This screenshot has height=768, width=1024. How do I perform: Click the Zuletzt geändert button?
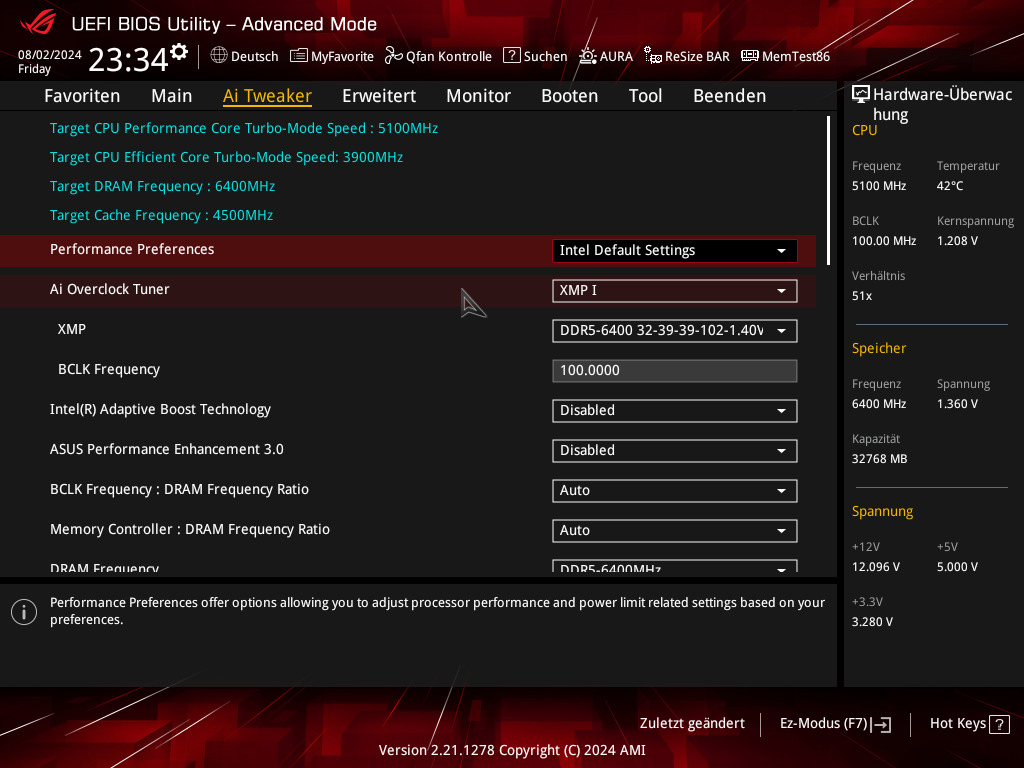pyautogui.click(x=692, y=724)
